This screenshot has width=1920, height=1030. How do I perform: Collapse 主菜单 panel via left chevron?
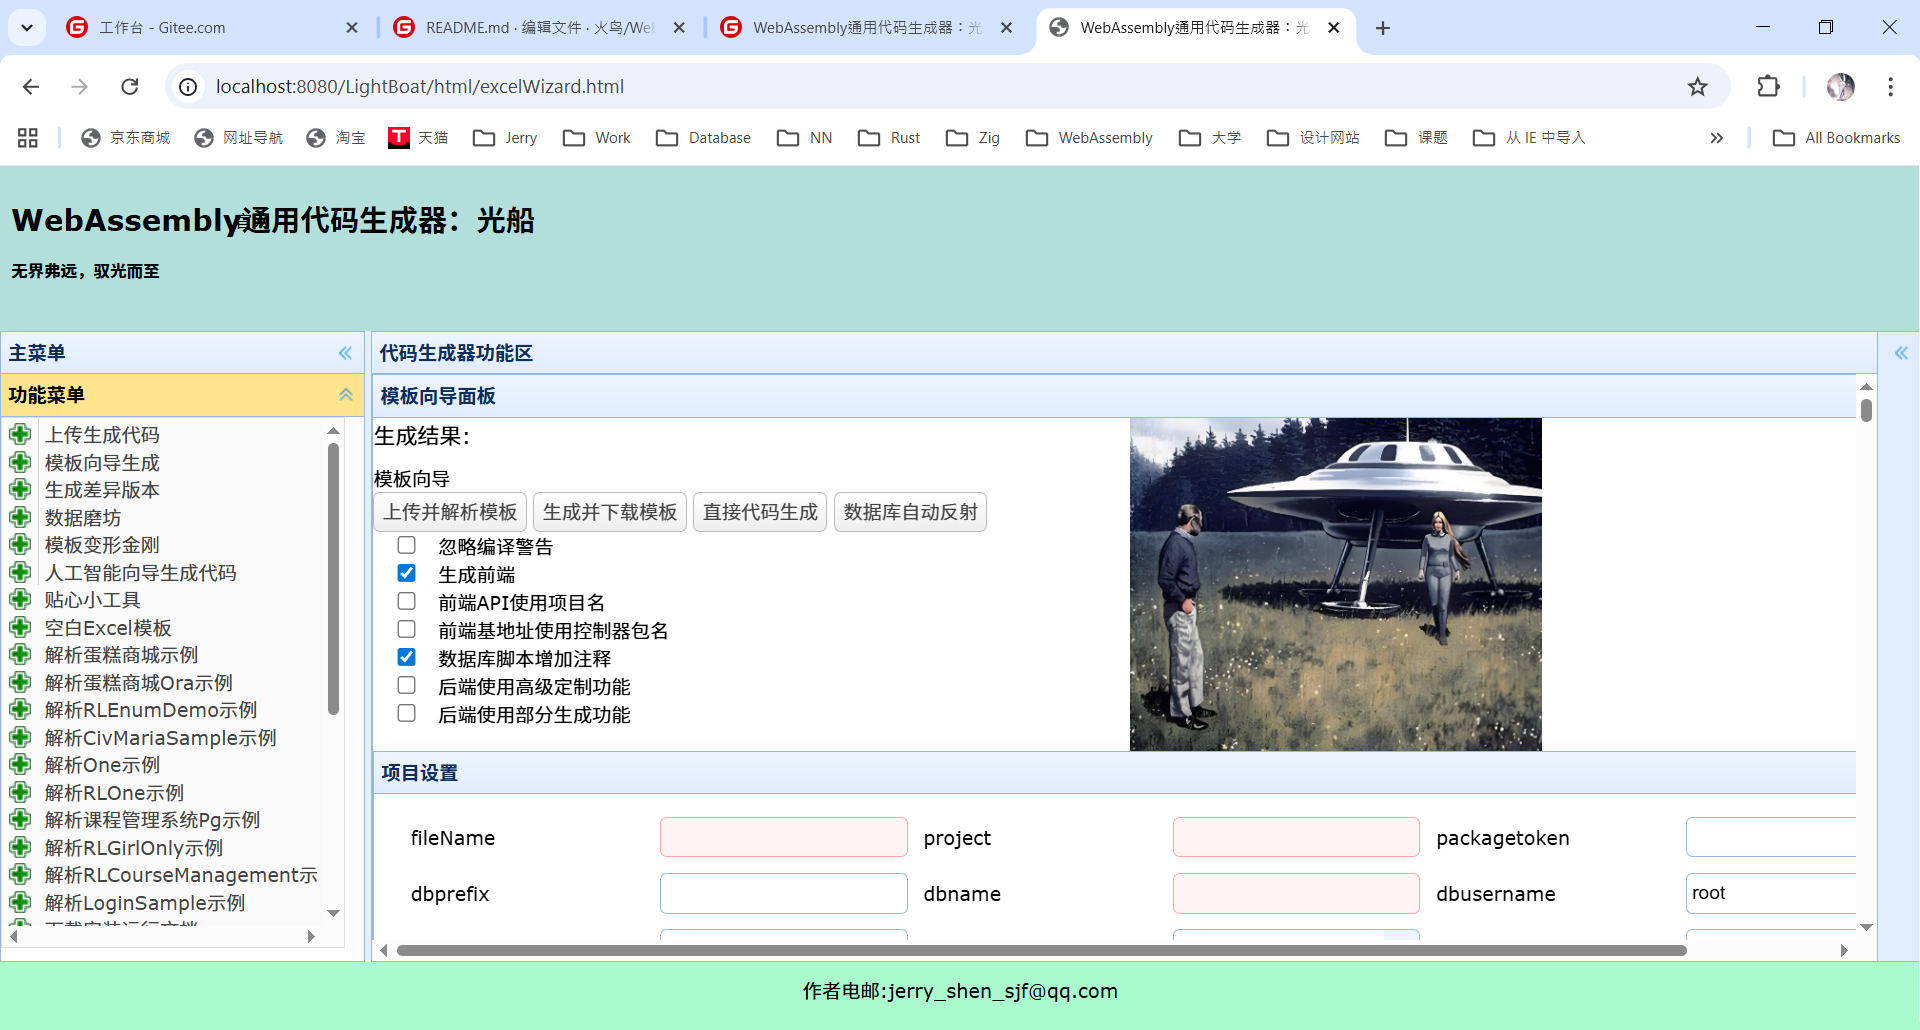tap(345, 353)
